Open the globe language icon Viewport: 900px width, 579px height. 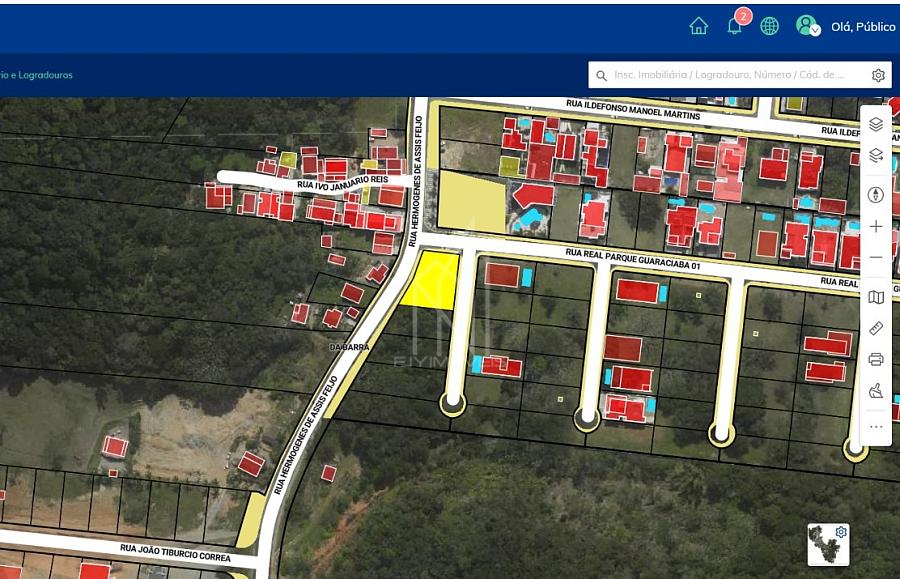tap(769, 26)
